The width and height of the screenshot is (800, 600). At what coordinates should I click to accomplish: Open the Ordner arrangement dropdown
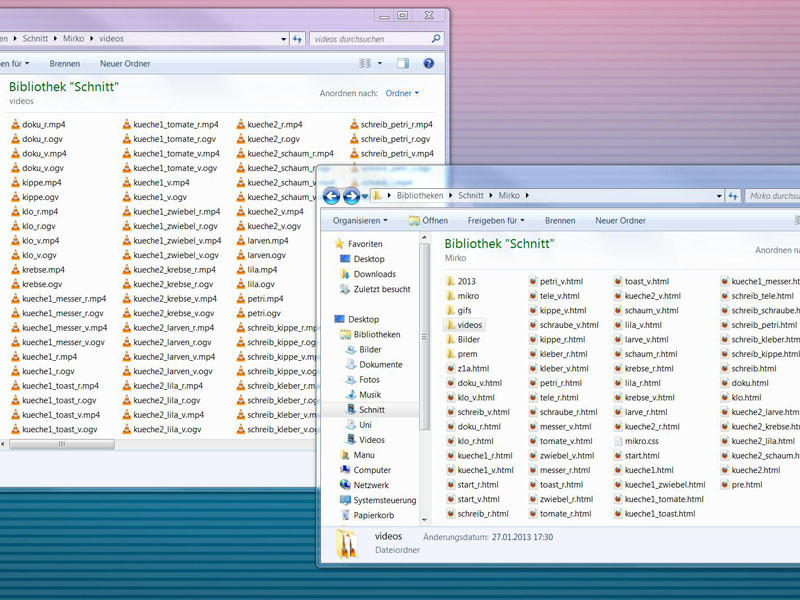402,93
